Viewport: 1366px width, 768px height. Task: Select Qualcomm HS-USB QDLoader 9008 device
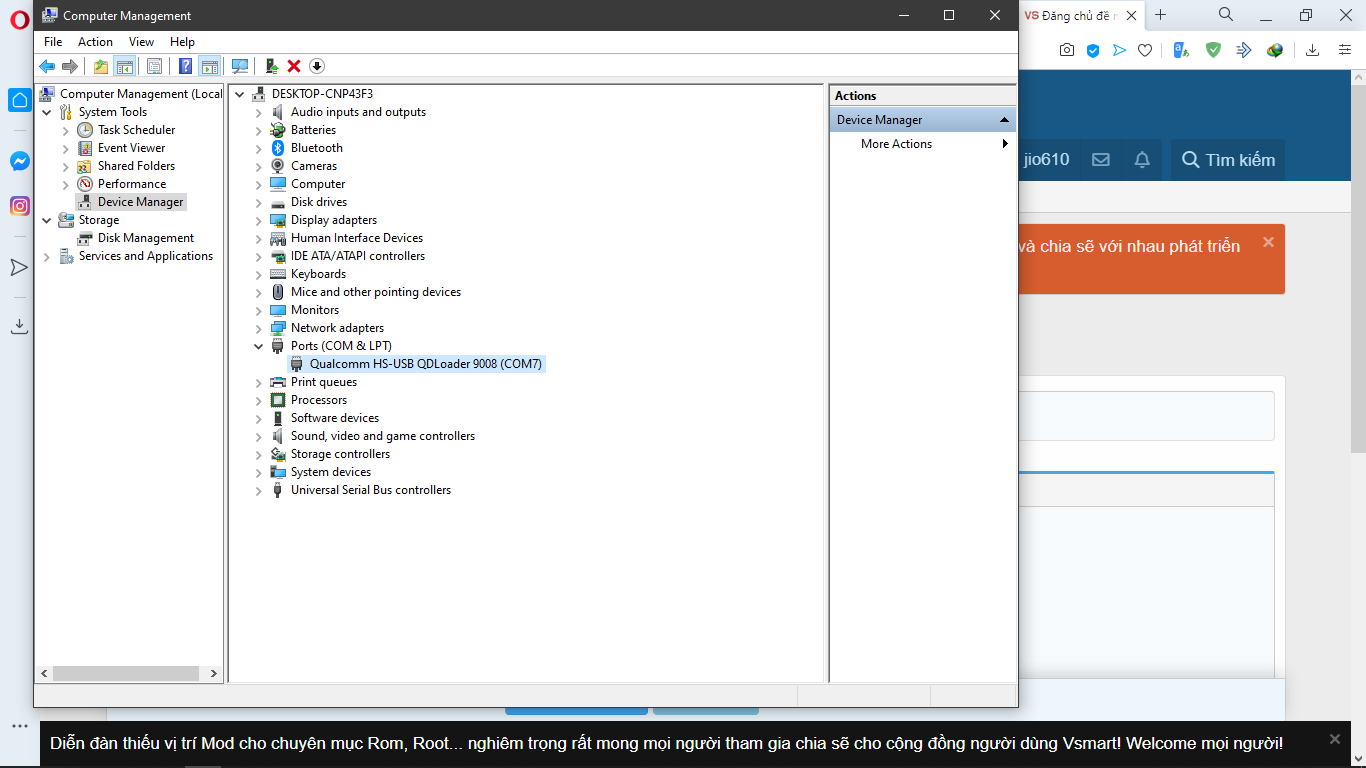click(x=425, y=364)
